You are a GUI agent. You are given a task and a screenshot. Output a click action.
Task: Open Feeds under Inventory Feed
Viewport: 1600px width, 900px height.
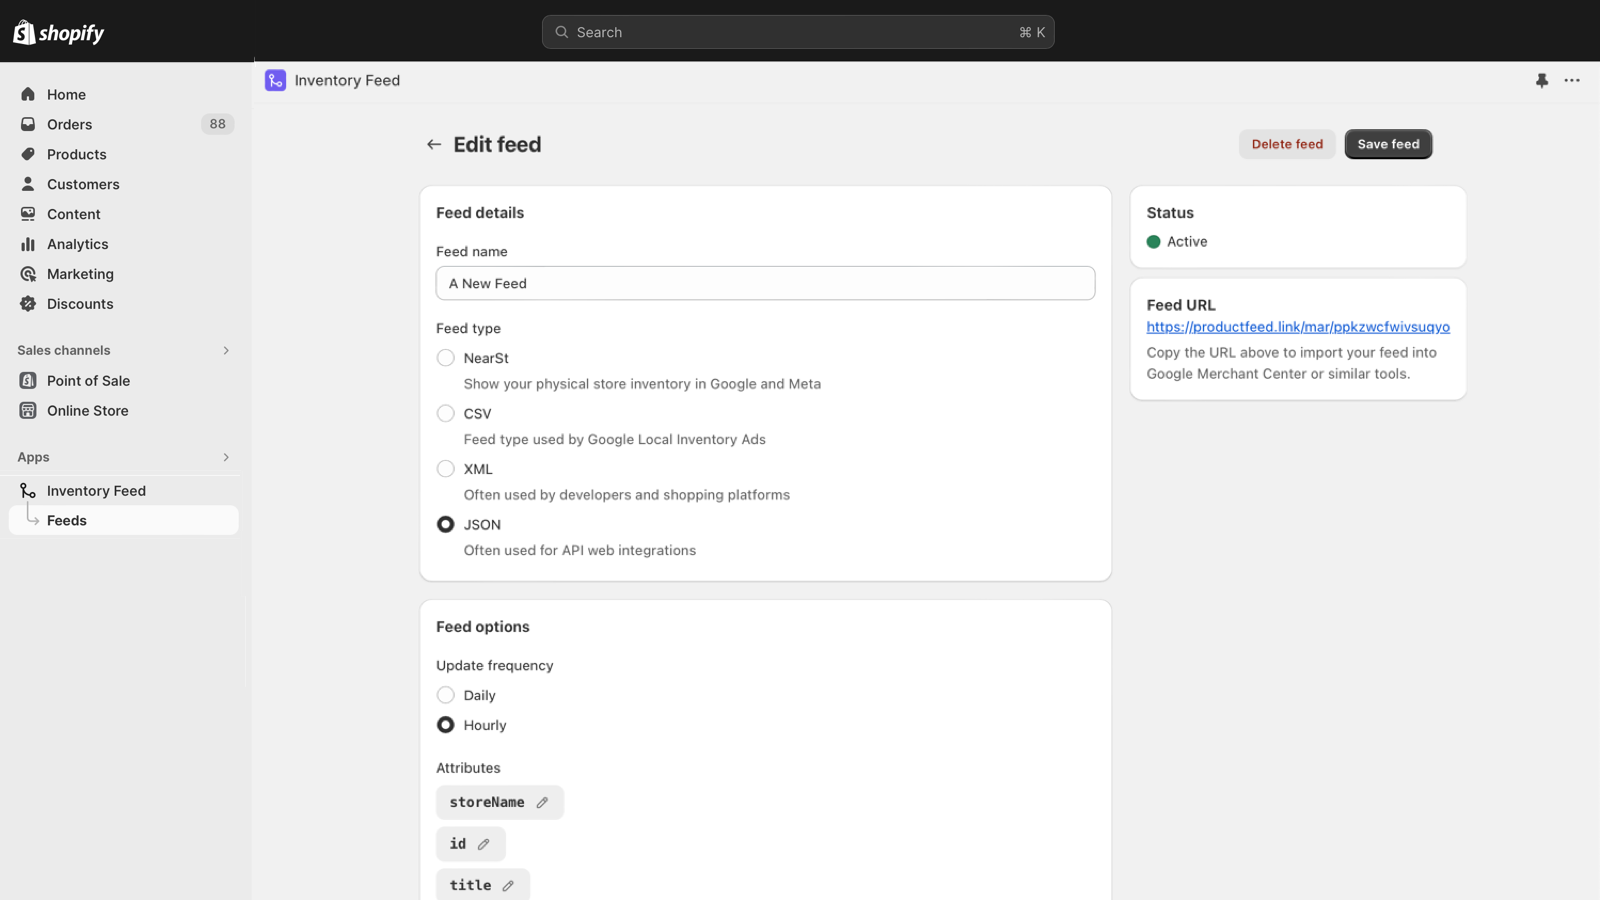67,520
